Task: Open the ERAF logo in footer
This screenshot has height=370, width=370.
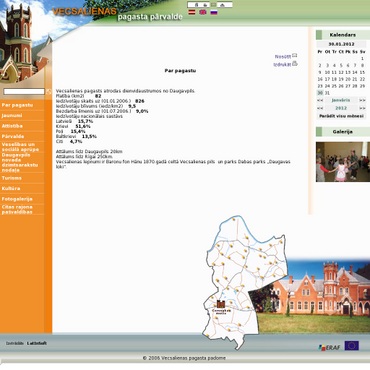Action: pyautogui.click(x=329, y=348)
